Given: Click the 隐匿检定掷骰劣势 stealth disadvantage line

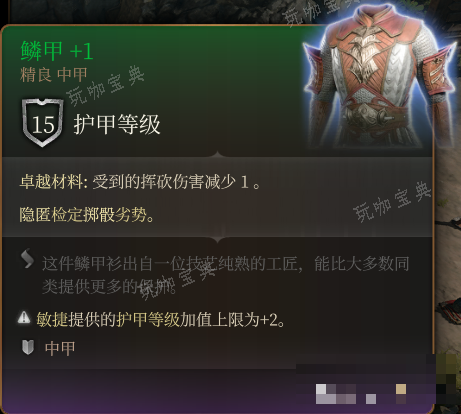Looking at the screenshot, I should [x=87, y=215].
